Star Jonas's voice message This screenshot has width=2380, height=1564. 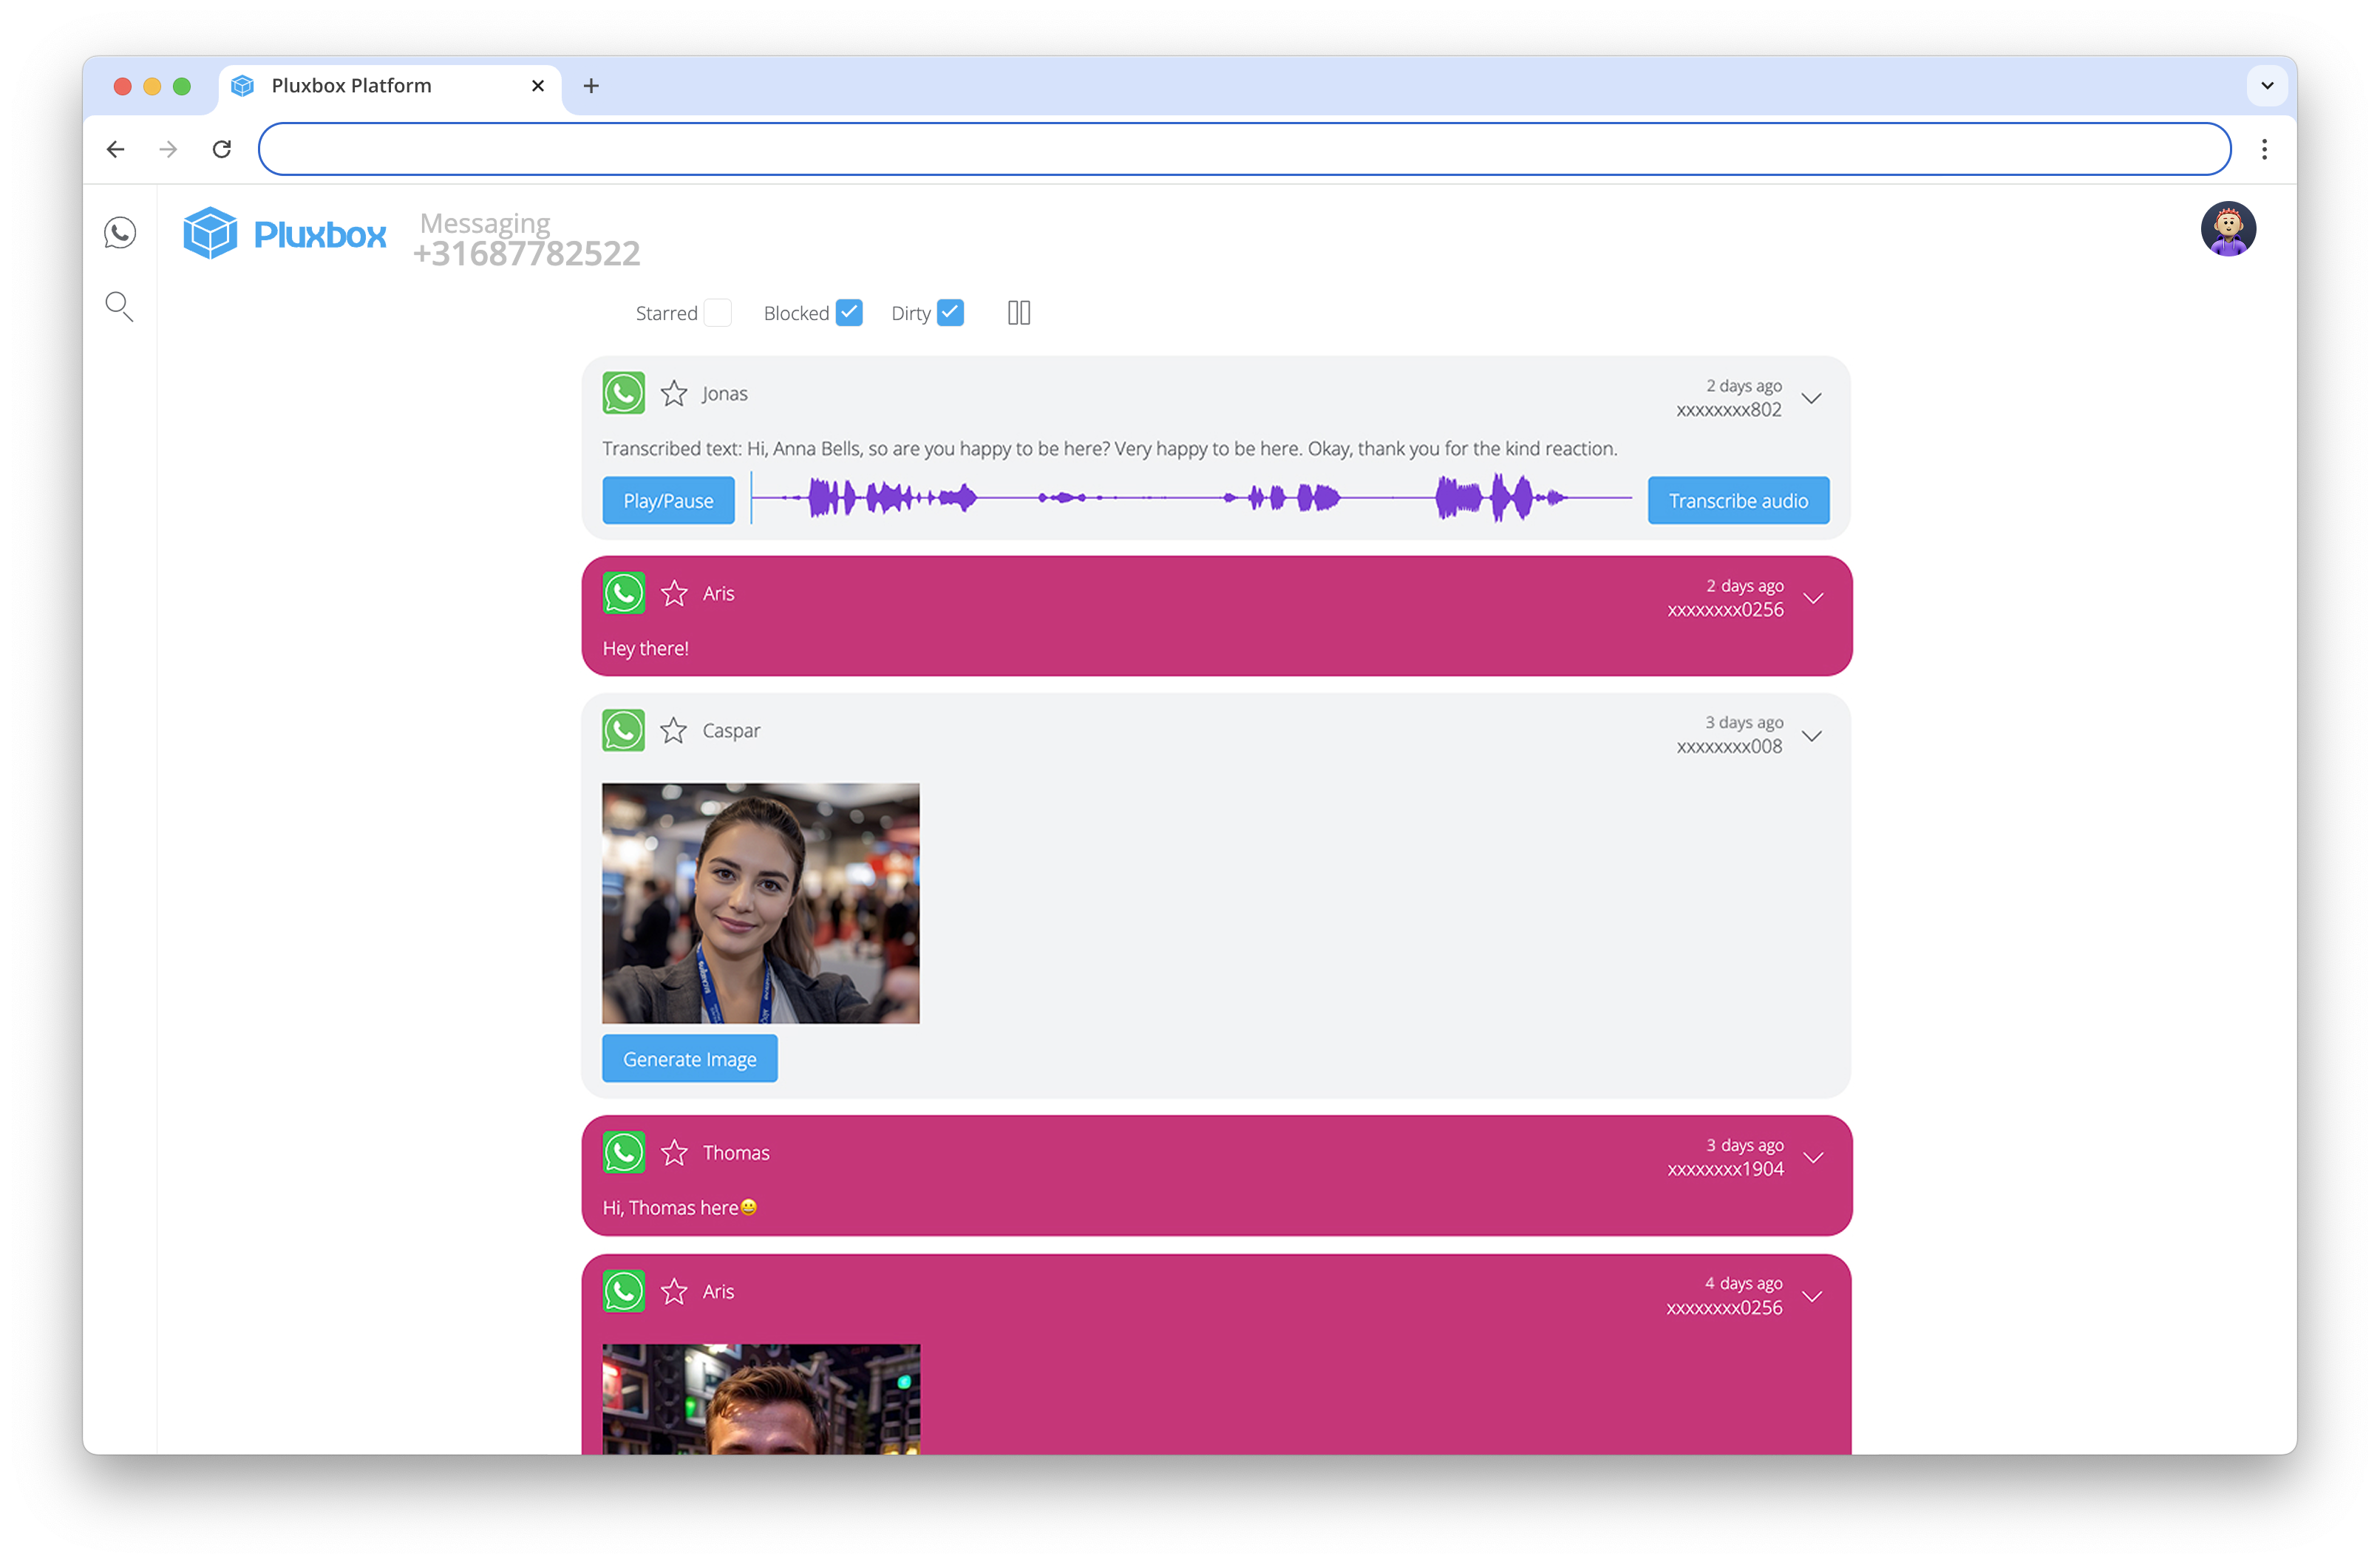[674, 392]
